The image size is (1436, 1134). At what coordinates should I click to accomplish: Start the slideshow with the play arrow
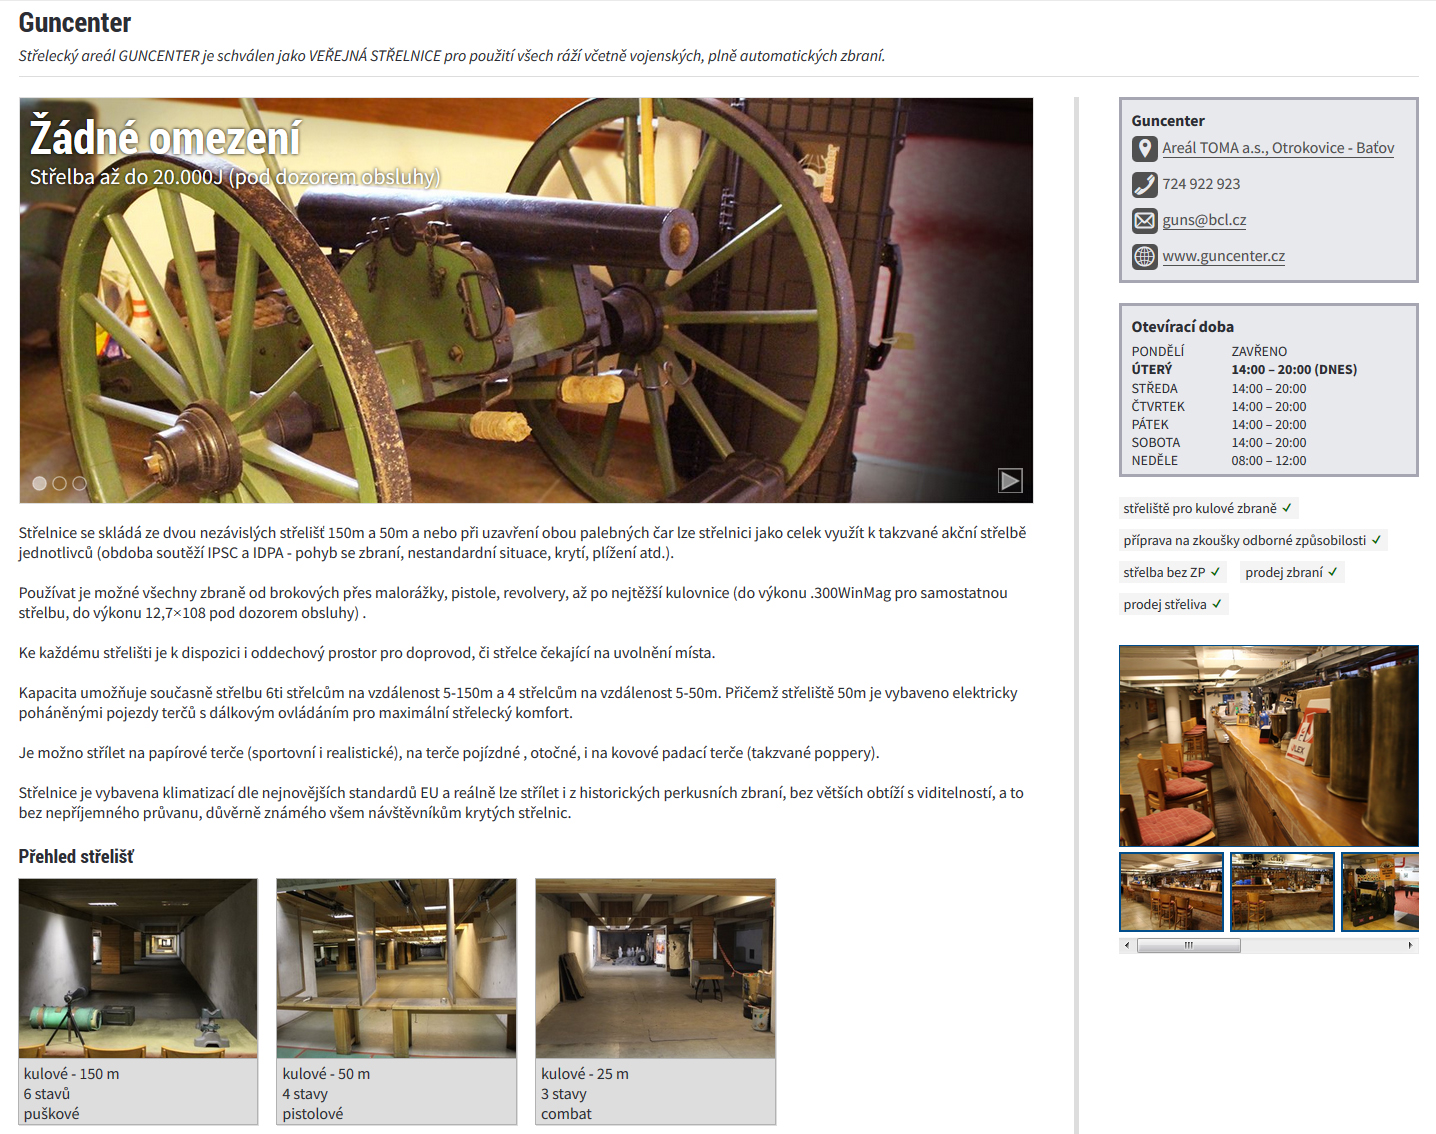click(x=1010, y=481)
